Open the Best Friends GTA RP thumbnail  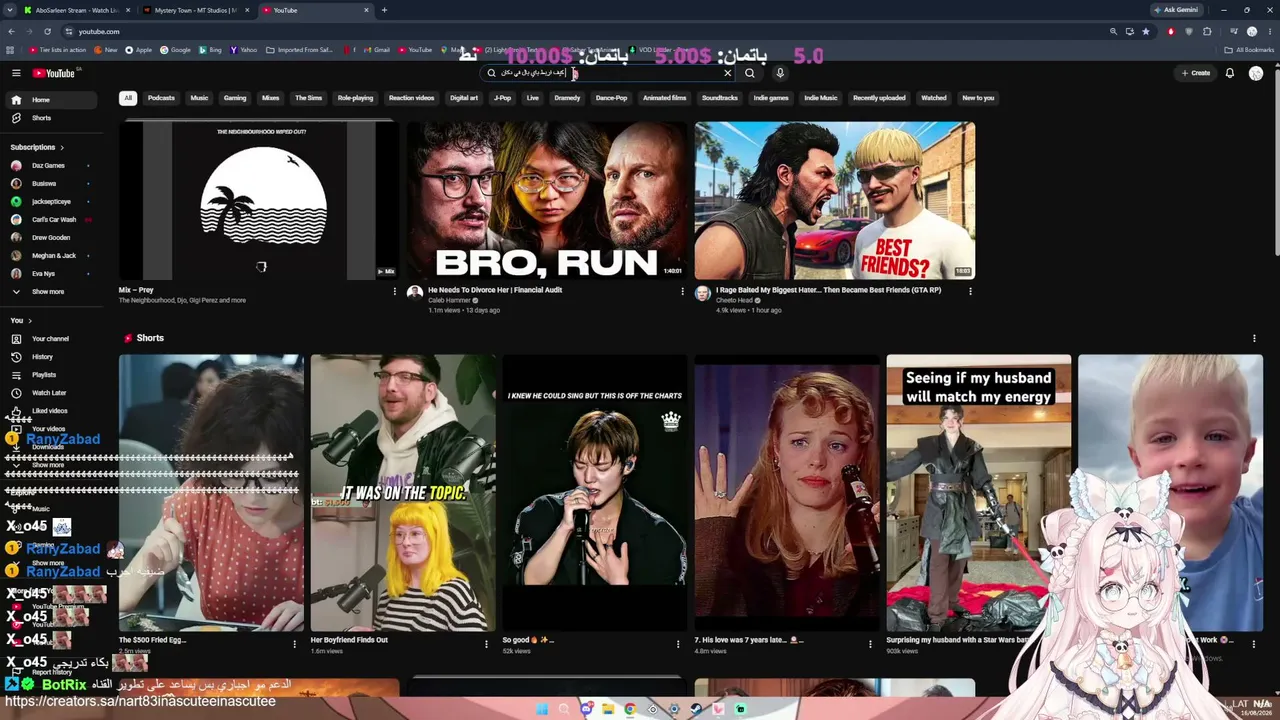tap(835, 200)
